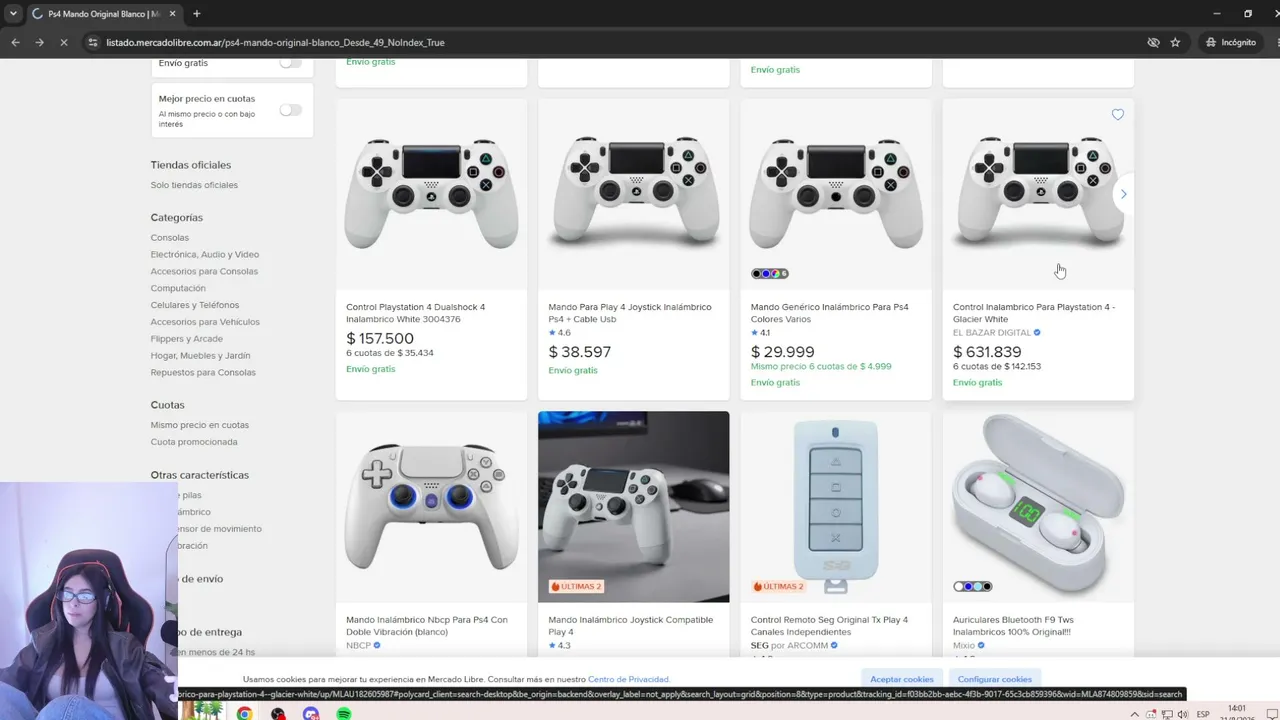
Task: Open Mando Para Play 4 Joystick listing title
Action: click(630, 313)
